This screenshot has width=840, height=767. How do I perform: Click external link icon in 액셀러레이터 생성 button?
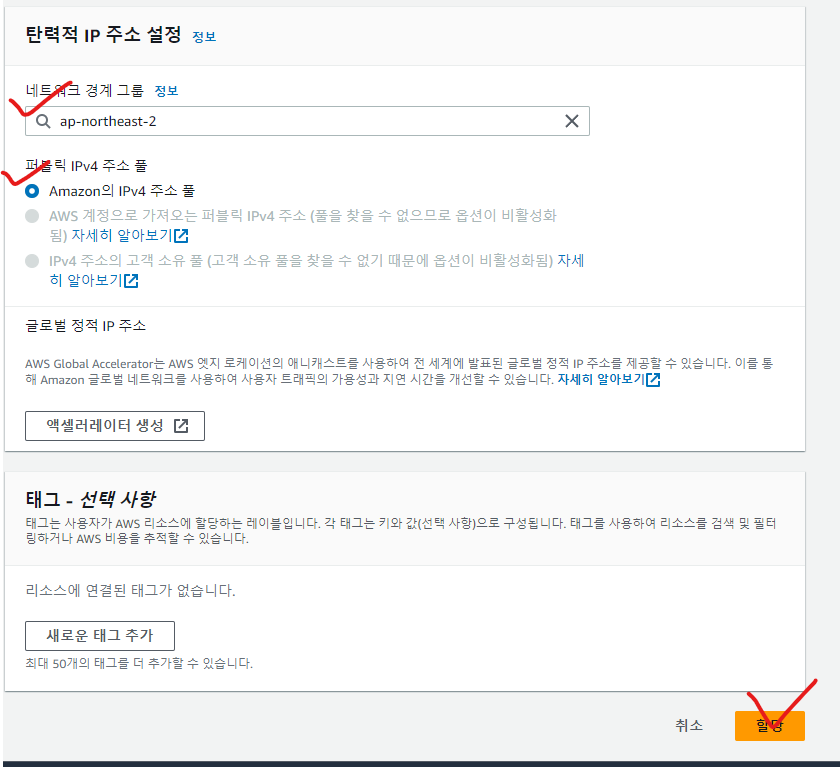point(181,426)
